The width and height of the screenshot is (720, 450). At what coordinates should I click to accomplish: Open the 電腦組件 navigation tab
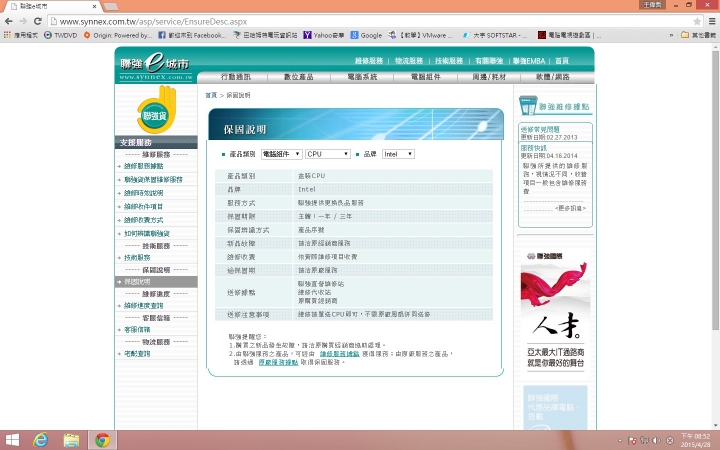pos(426,77)
